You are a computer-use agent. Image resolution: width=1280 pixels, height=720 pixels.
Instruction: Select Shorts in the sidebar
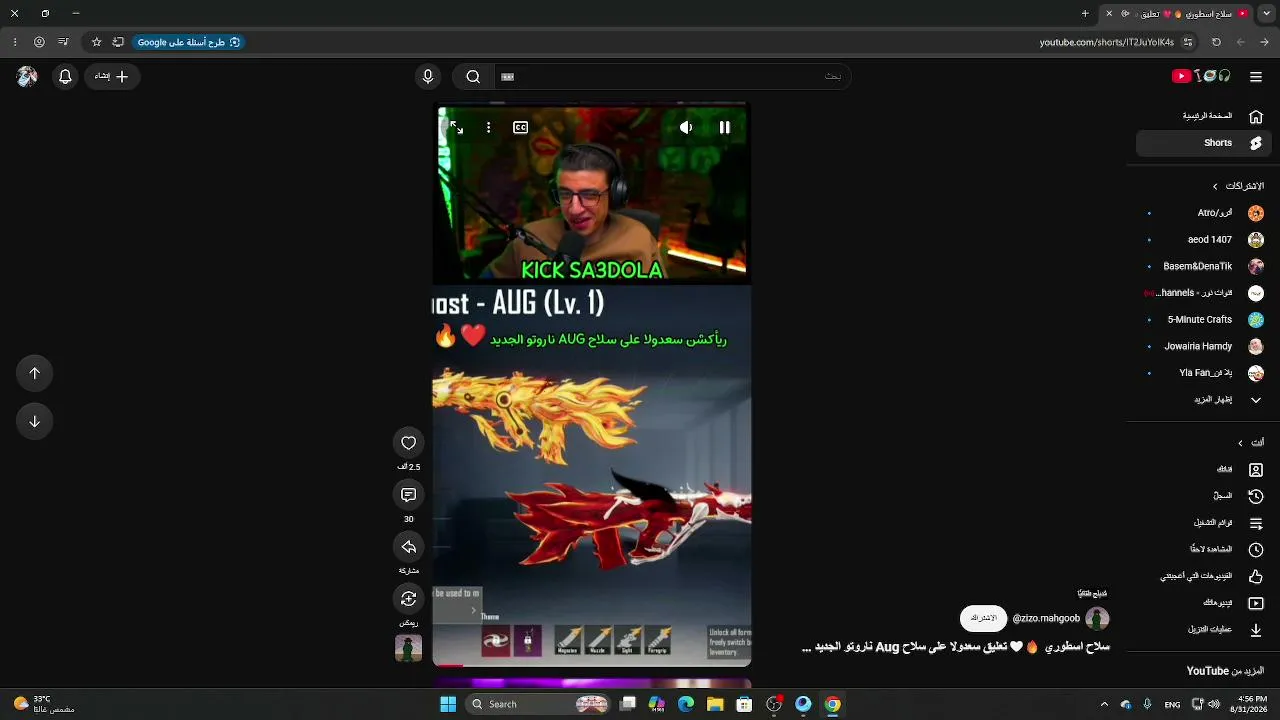1202,143
